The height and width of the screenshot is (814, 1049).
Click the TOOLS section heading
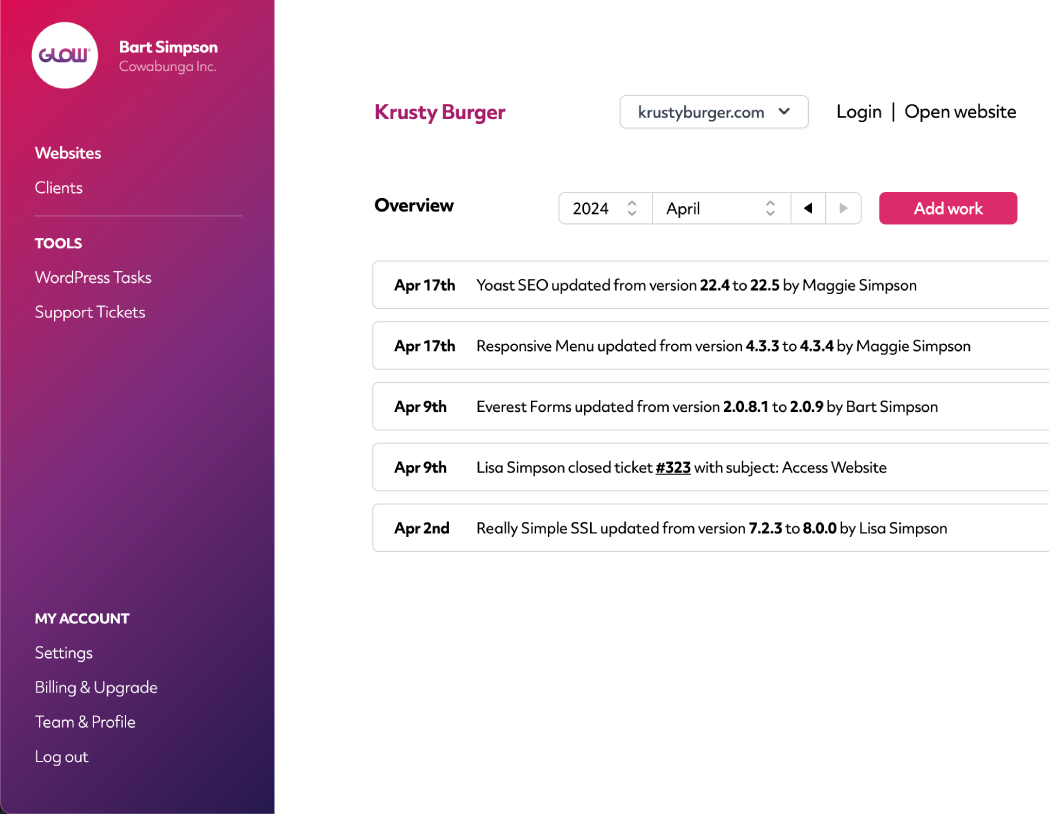58,243
